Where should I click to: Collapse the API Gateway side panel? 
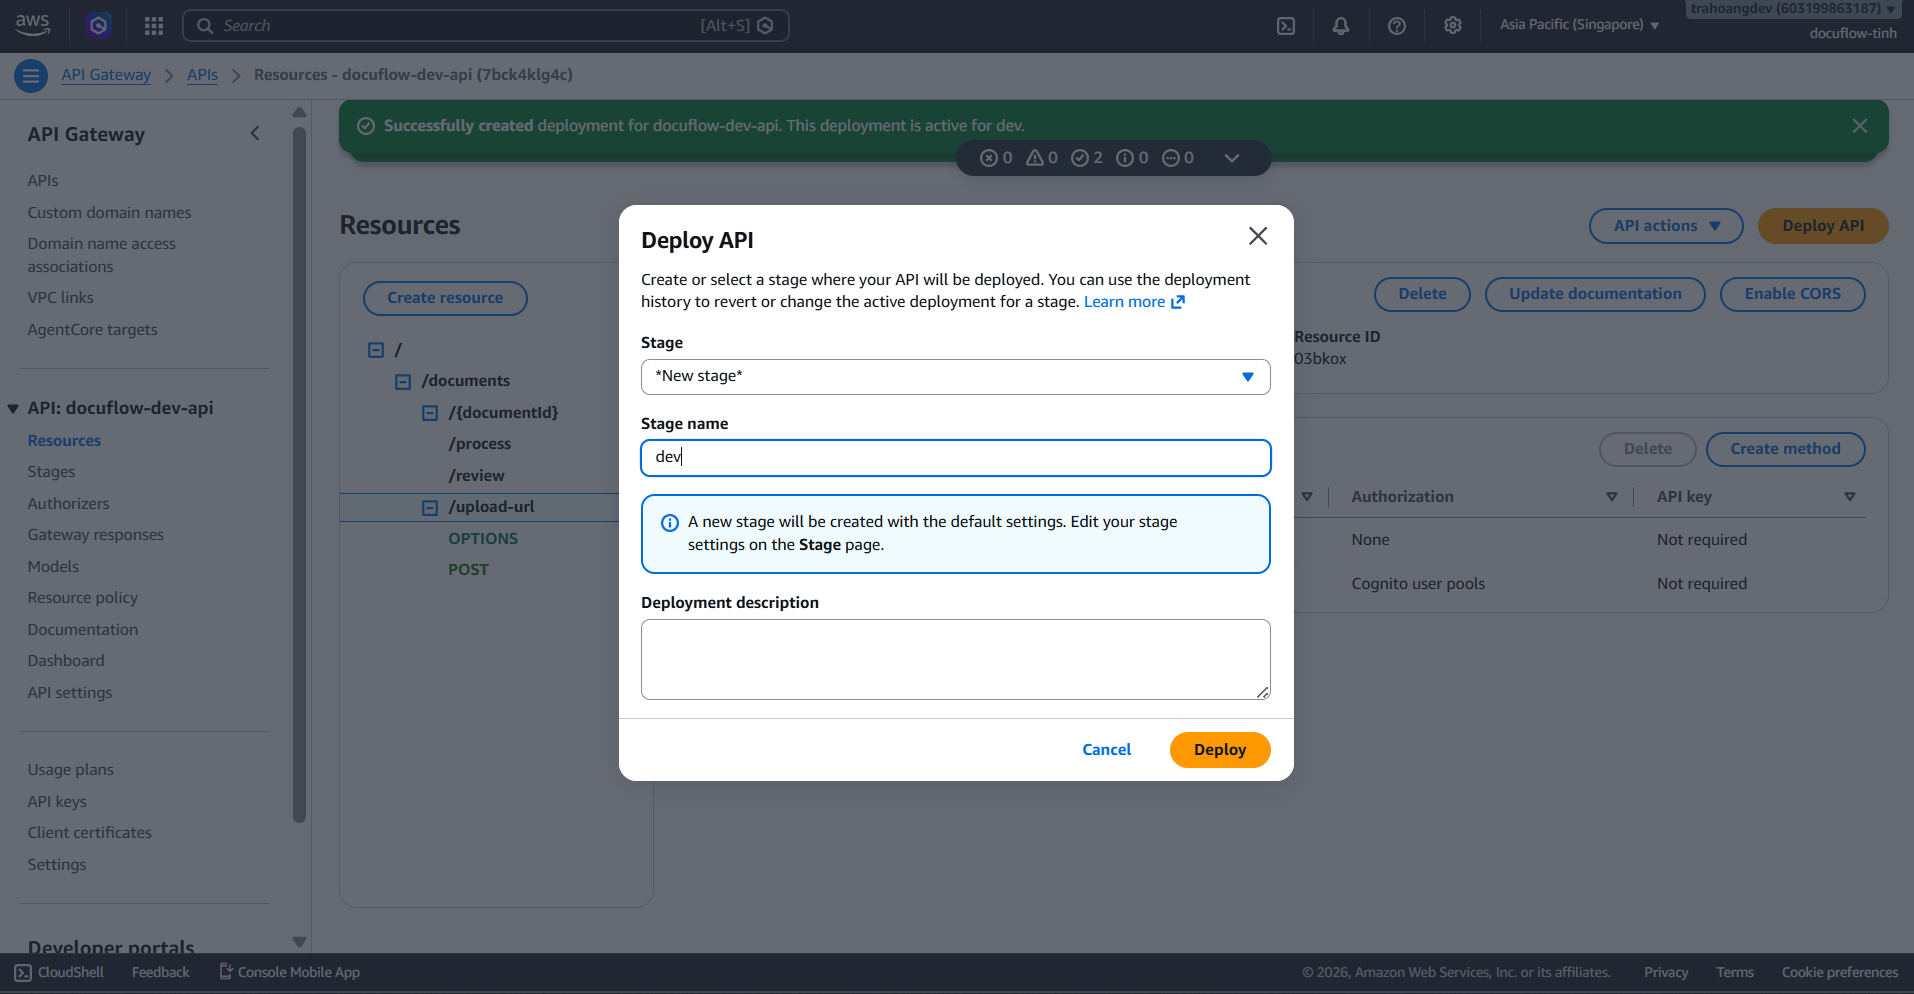click(255, 134)
